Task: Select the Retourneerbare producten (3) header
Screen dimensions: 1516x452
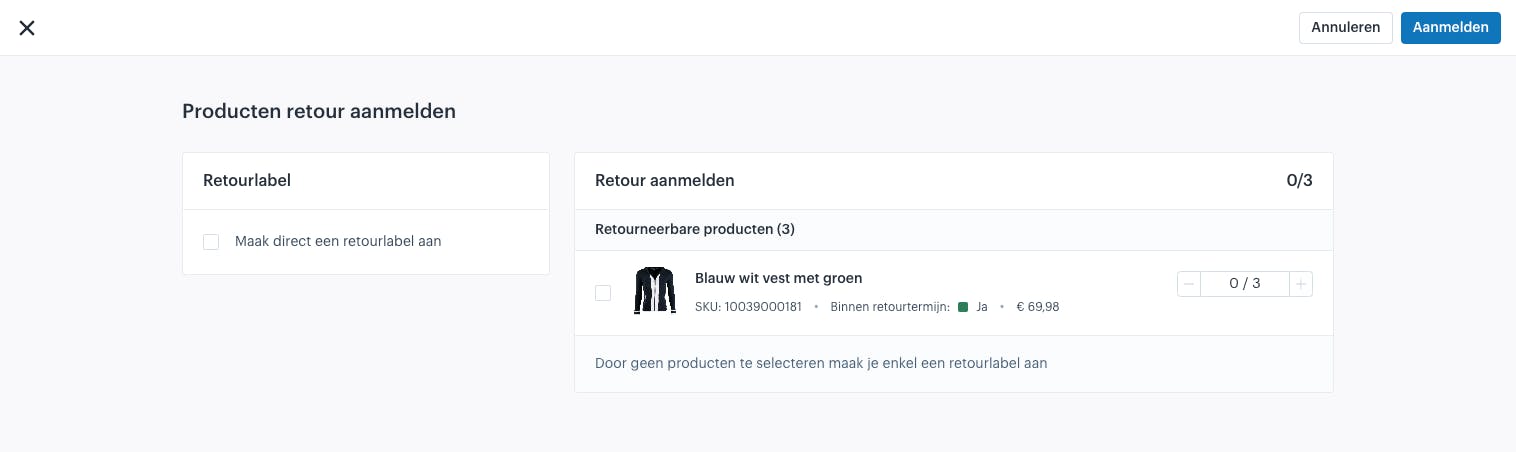Action: (695, 230)
